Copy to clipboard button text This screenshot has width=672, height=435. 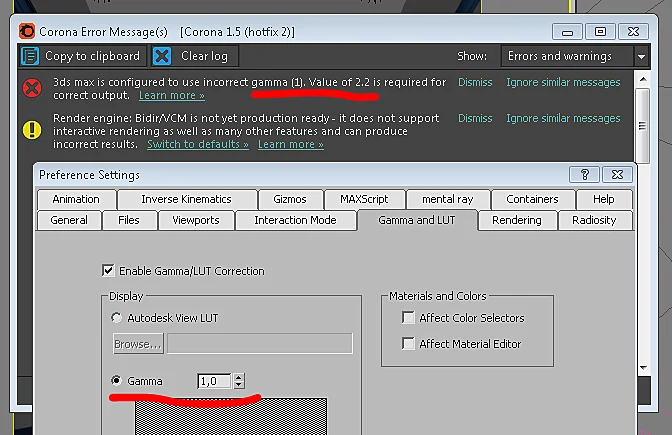click(x=93, y=56)
